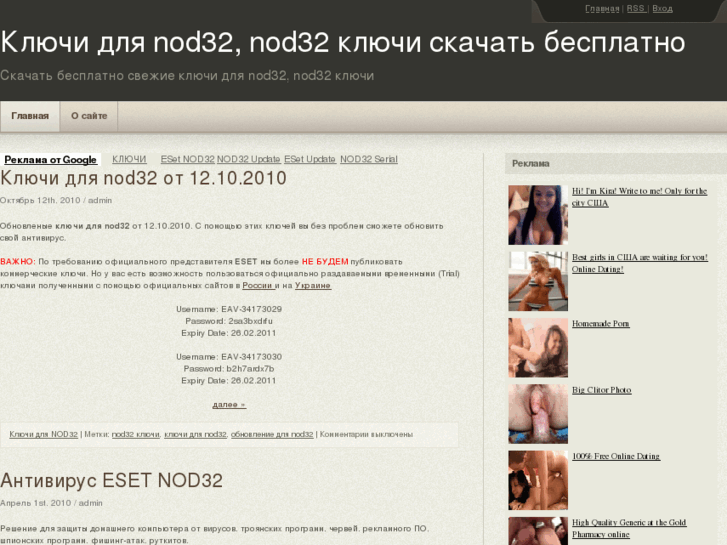This screenshot has width=727, height=545.
Task: Click the далее » read more link
Action: click(229, 404)
